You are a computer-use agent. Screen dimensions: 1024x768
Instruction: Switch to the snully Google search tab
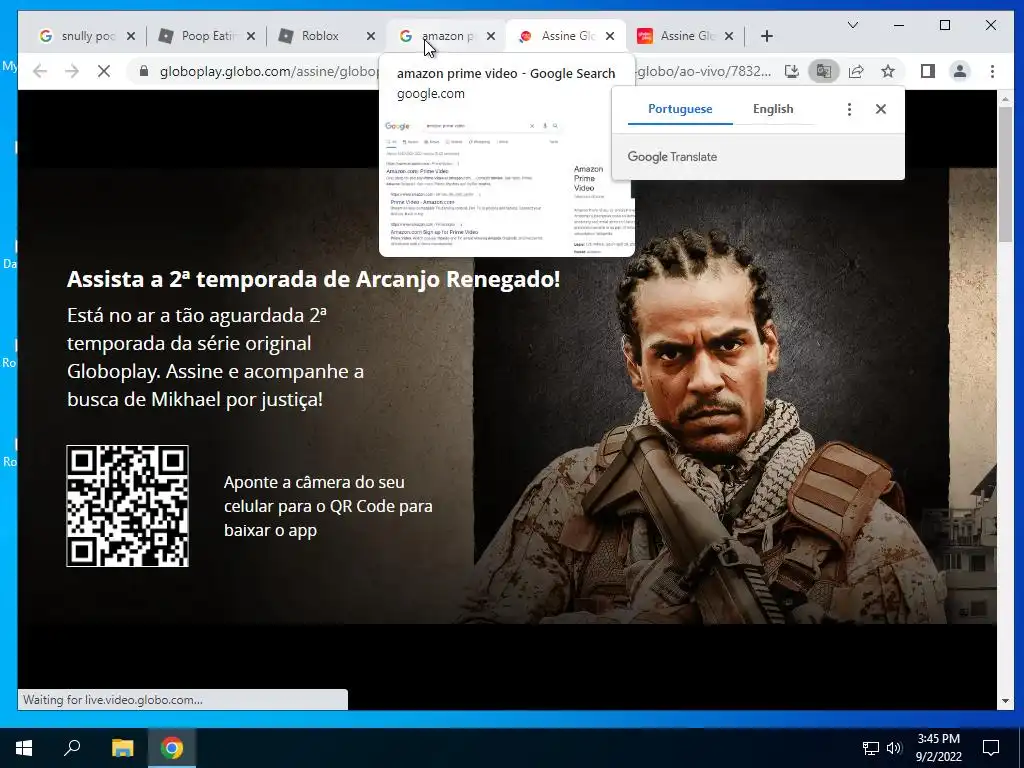pyautogui.click(x=78, y=36)
